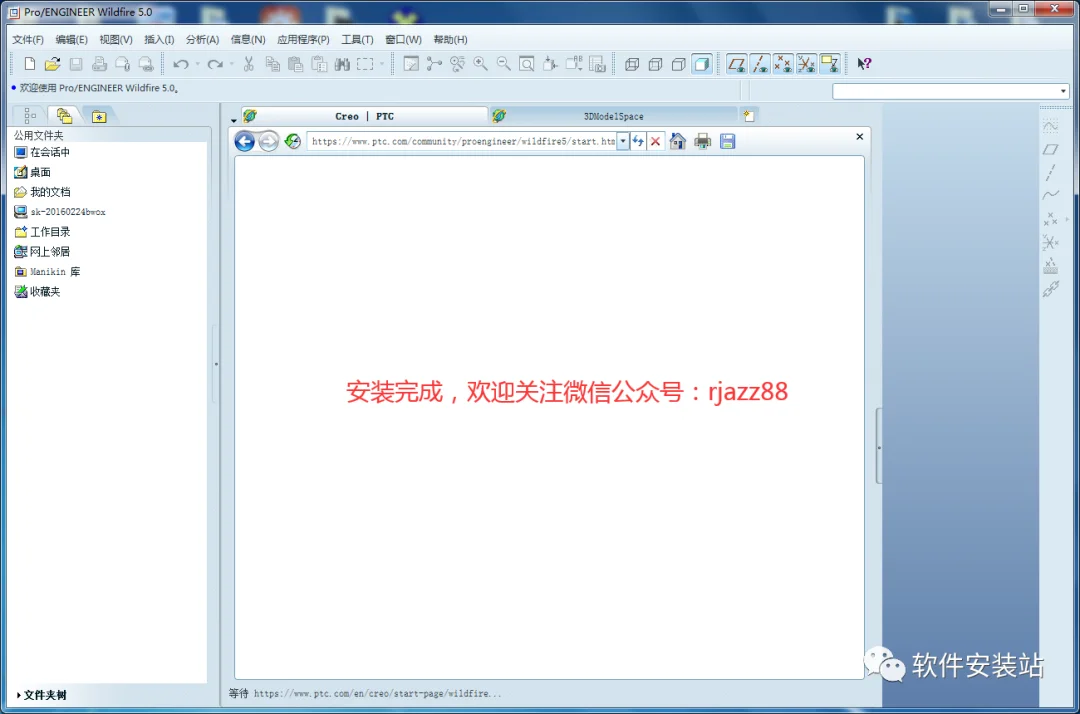Switch to the favorites navigator tab
Viewport: 1080px width, 714px height.
click(x=99, y=116)
